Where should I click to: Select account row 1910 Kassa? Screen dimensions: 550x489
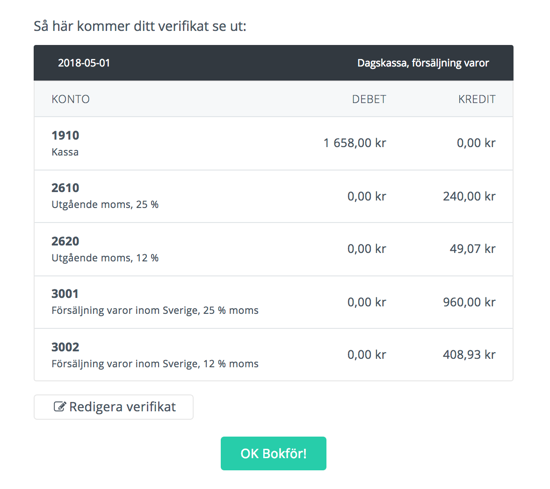click(x=273, y=143)
